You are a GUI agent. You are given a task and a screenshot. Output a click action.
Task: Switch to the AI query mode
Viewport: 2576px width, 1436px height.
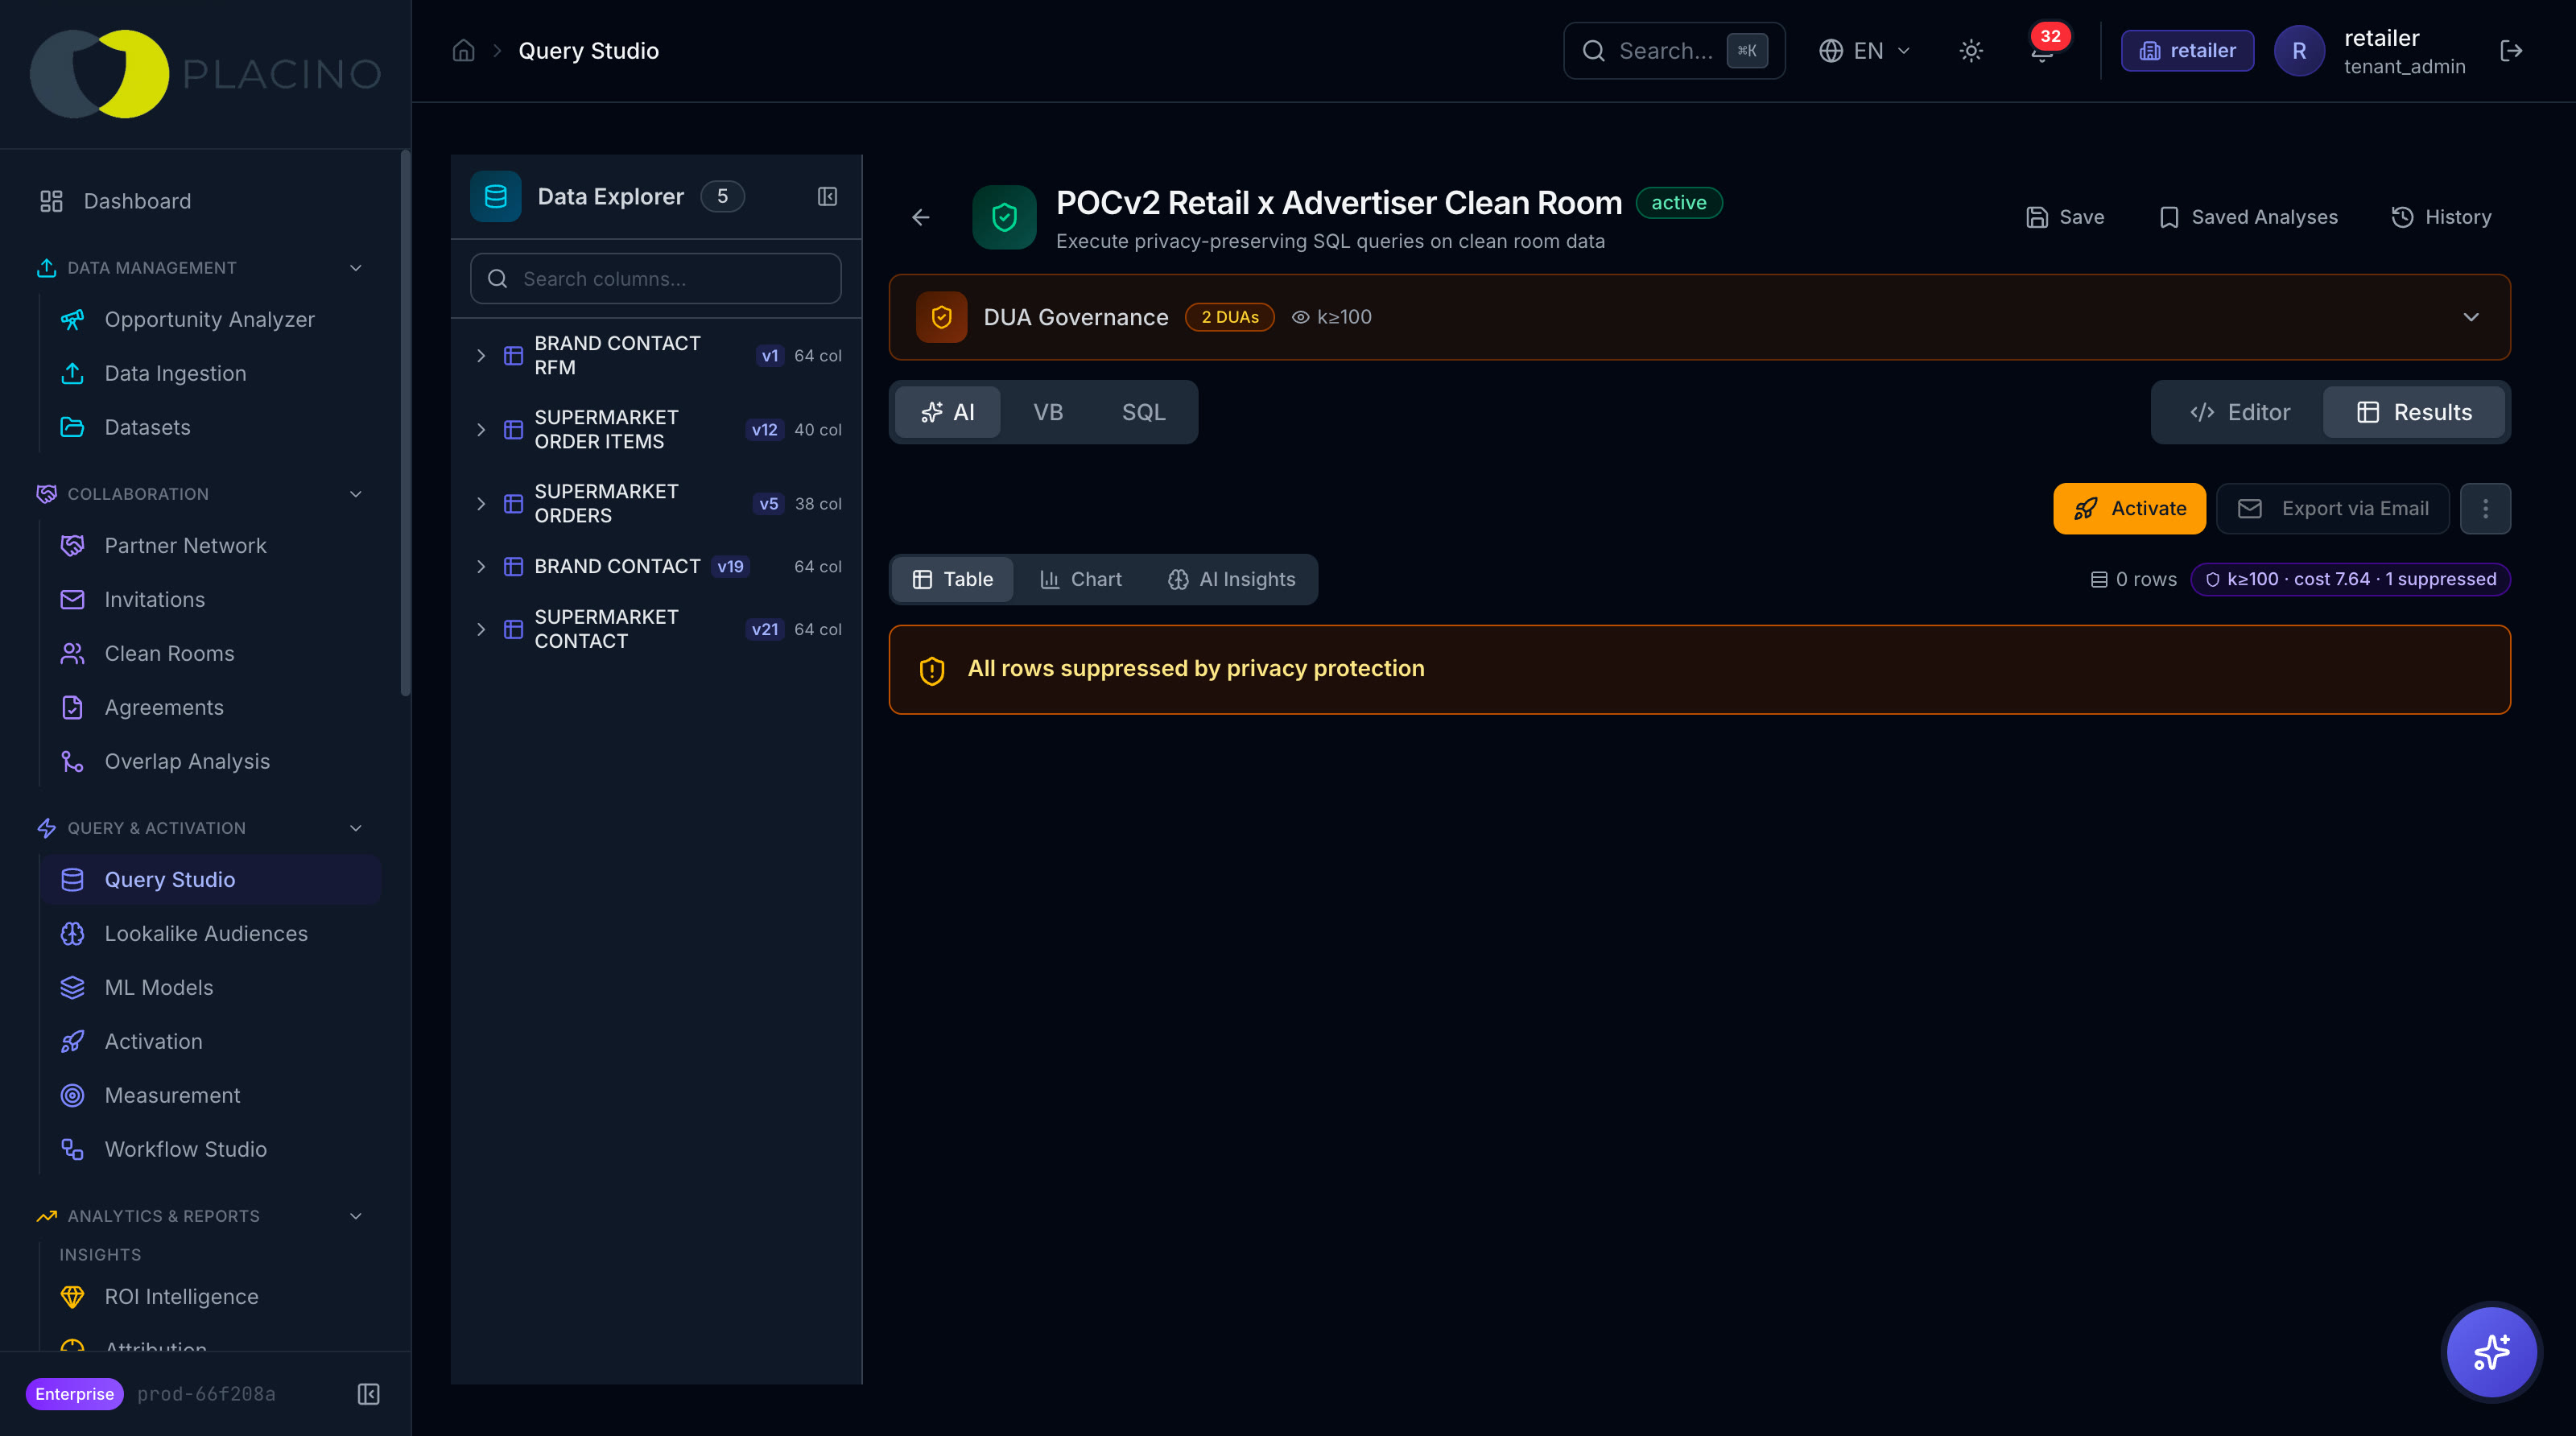(947, 412)
